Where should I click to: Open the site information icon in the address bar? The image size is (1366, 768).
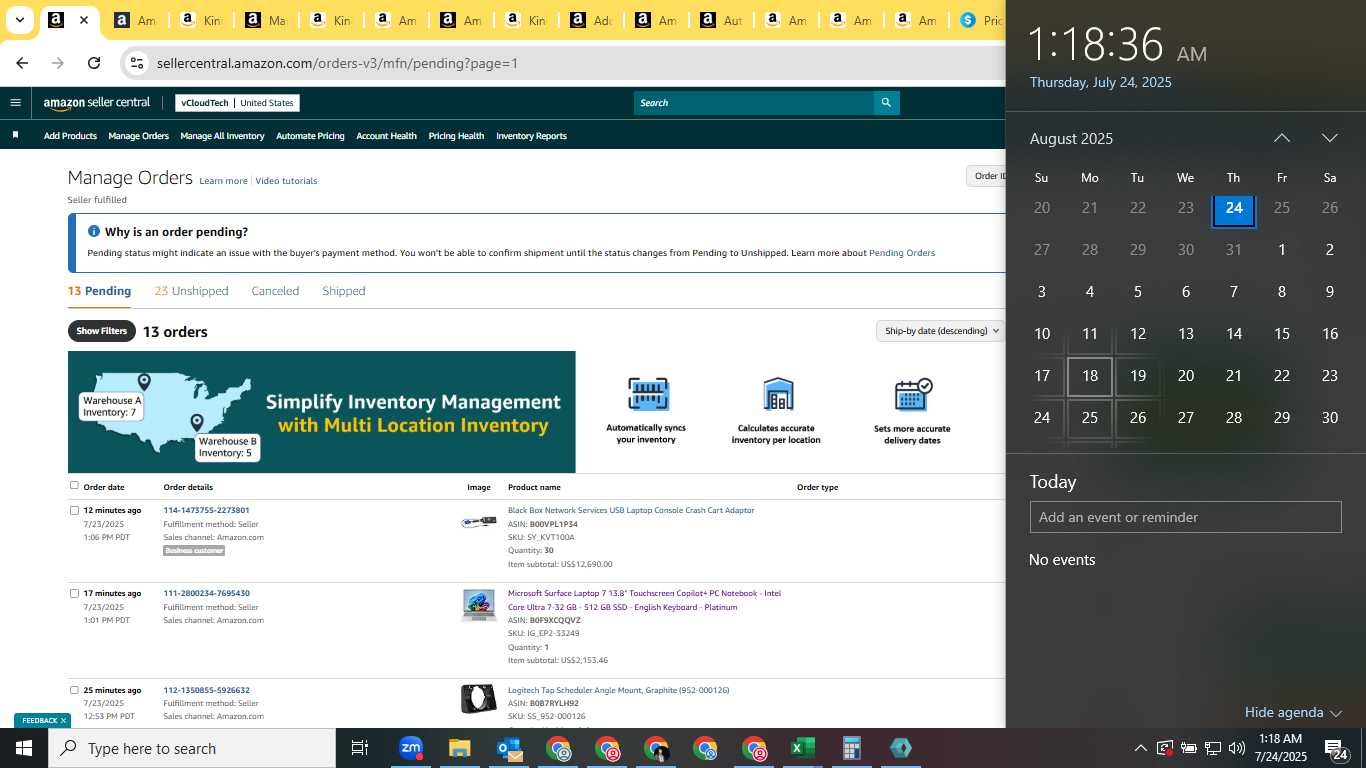click(138, 63)
